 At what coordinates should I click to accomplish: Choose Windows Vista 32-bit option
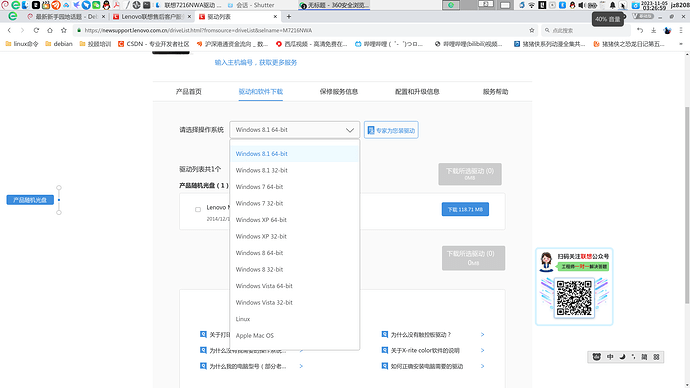coord(294,302)
